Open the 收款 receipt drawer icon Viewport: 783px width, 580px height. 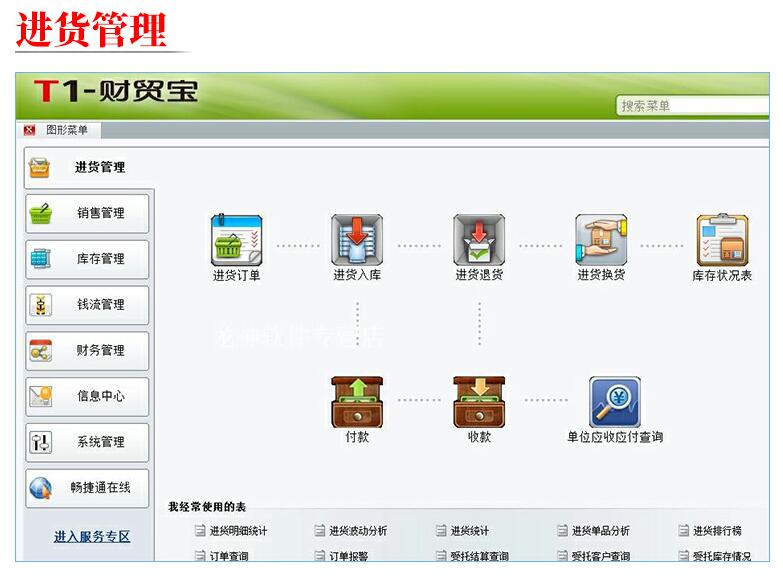(x=479, y=402)
